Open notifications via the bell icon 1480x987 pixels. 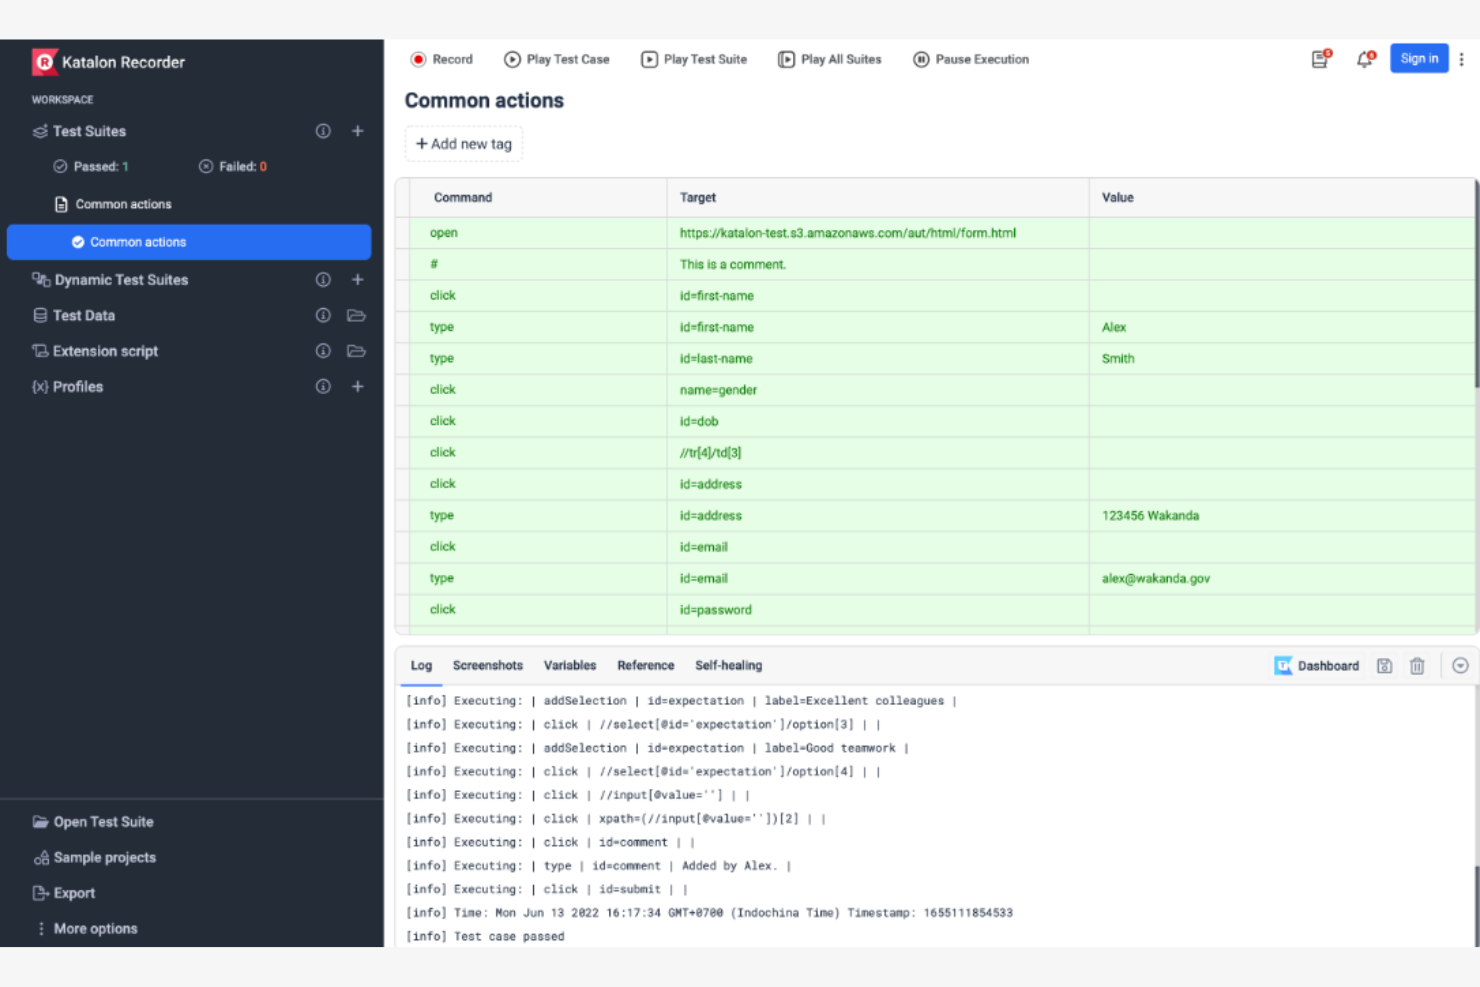[x=1363, y=60]
